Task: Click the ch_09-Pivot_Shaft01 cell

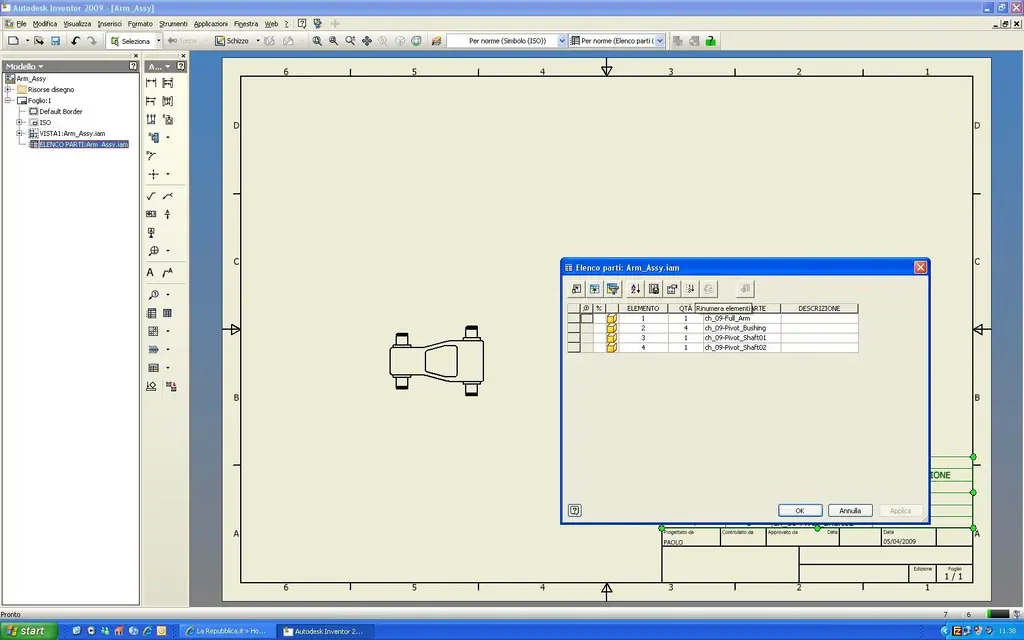Action: (741, 338)
